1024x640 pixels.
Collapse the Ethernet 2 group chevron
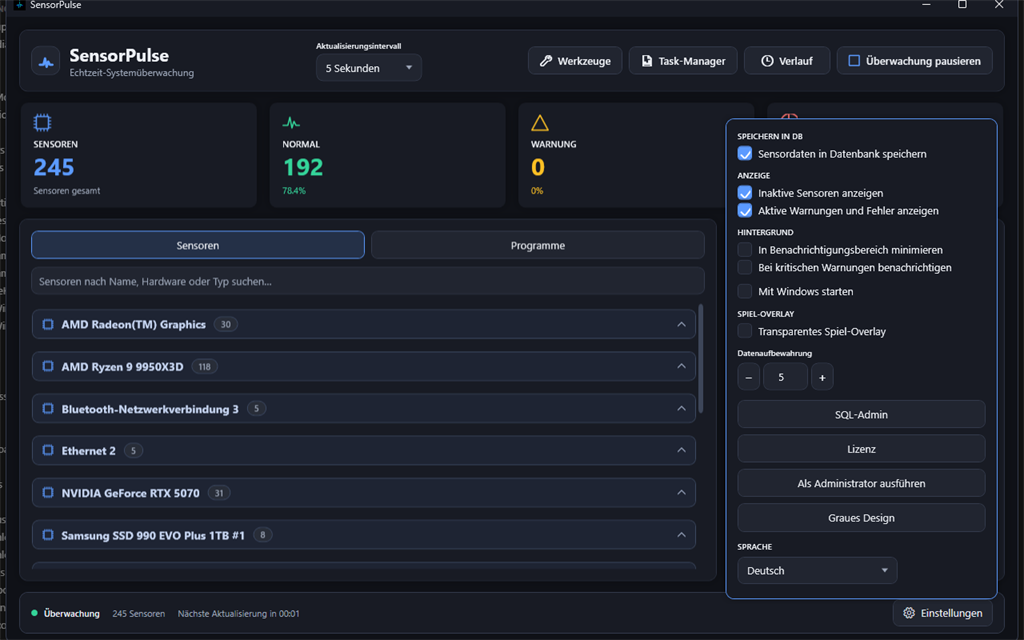681,450
